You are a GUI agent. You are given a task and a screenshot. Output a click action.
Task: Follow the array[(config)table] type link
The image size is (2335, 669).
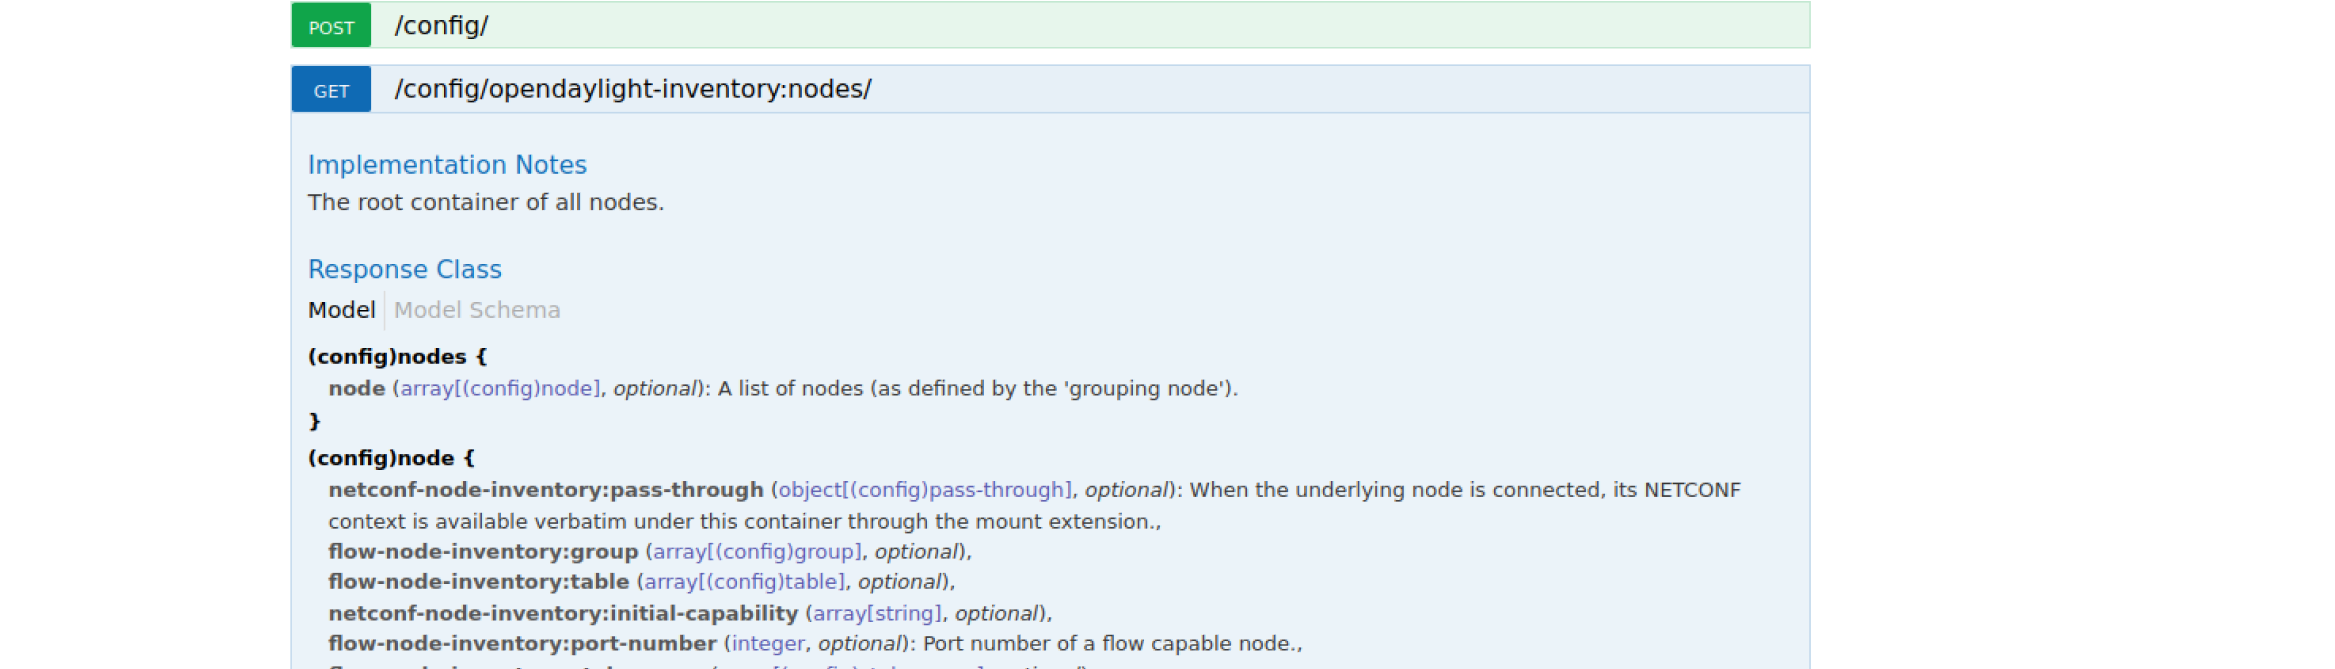[x=744, y=582]
